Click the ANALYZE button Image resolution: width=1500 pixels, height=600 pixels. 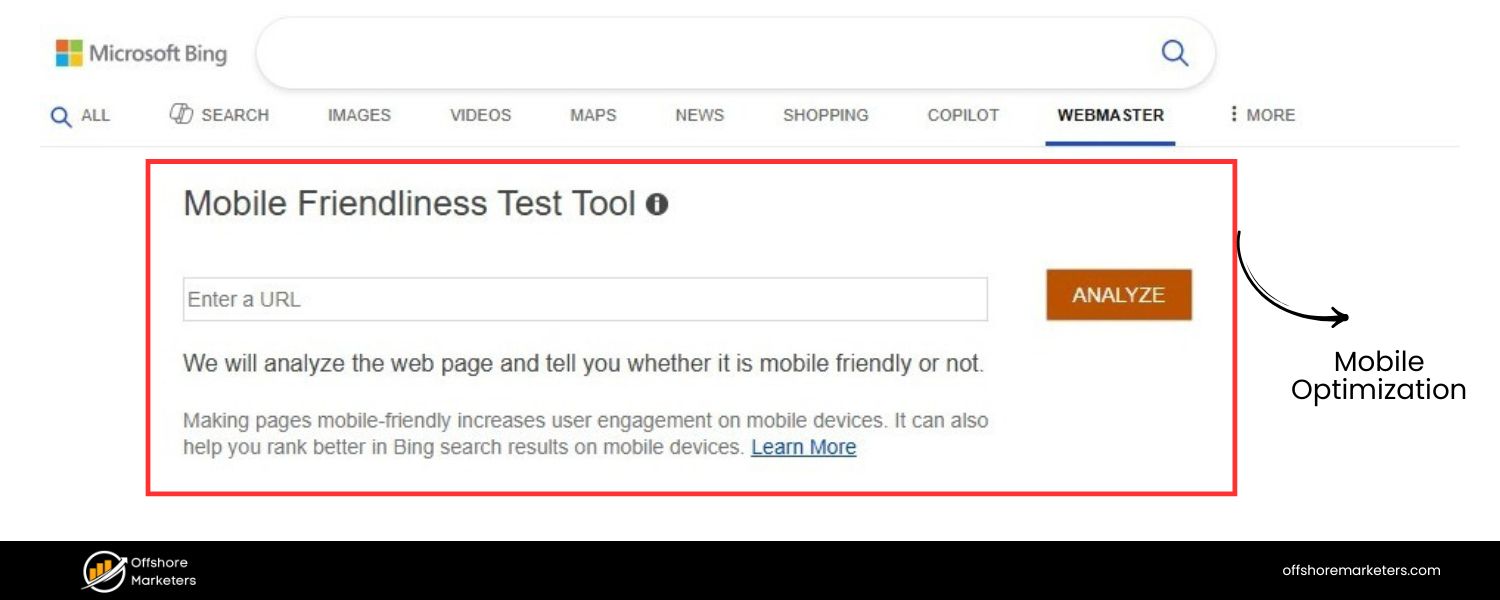pos(1117,295)
